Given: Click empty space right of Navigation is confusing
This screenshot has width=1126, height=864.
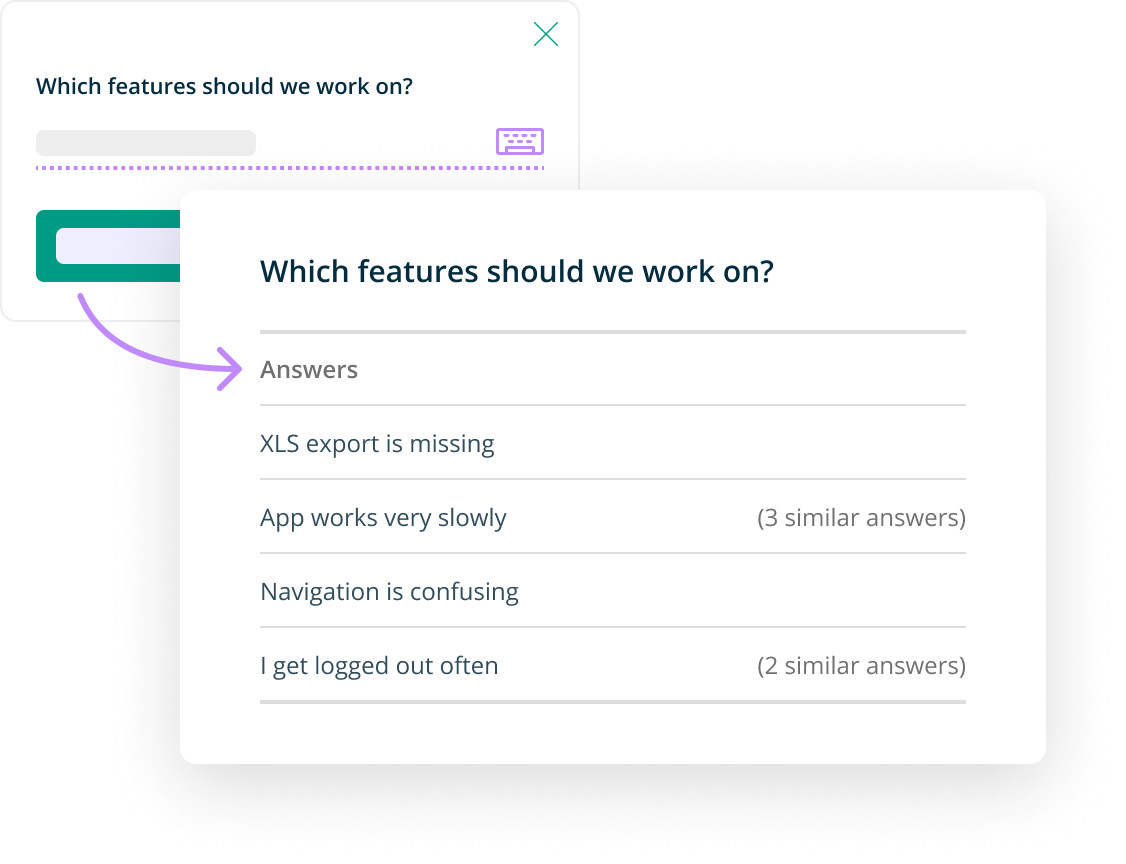Looking at the screenshot, I should [743, 592].
